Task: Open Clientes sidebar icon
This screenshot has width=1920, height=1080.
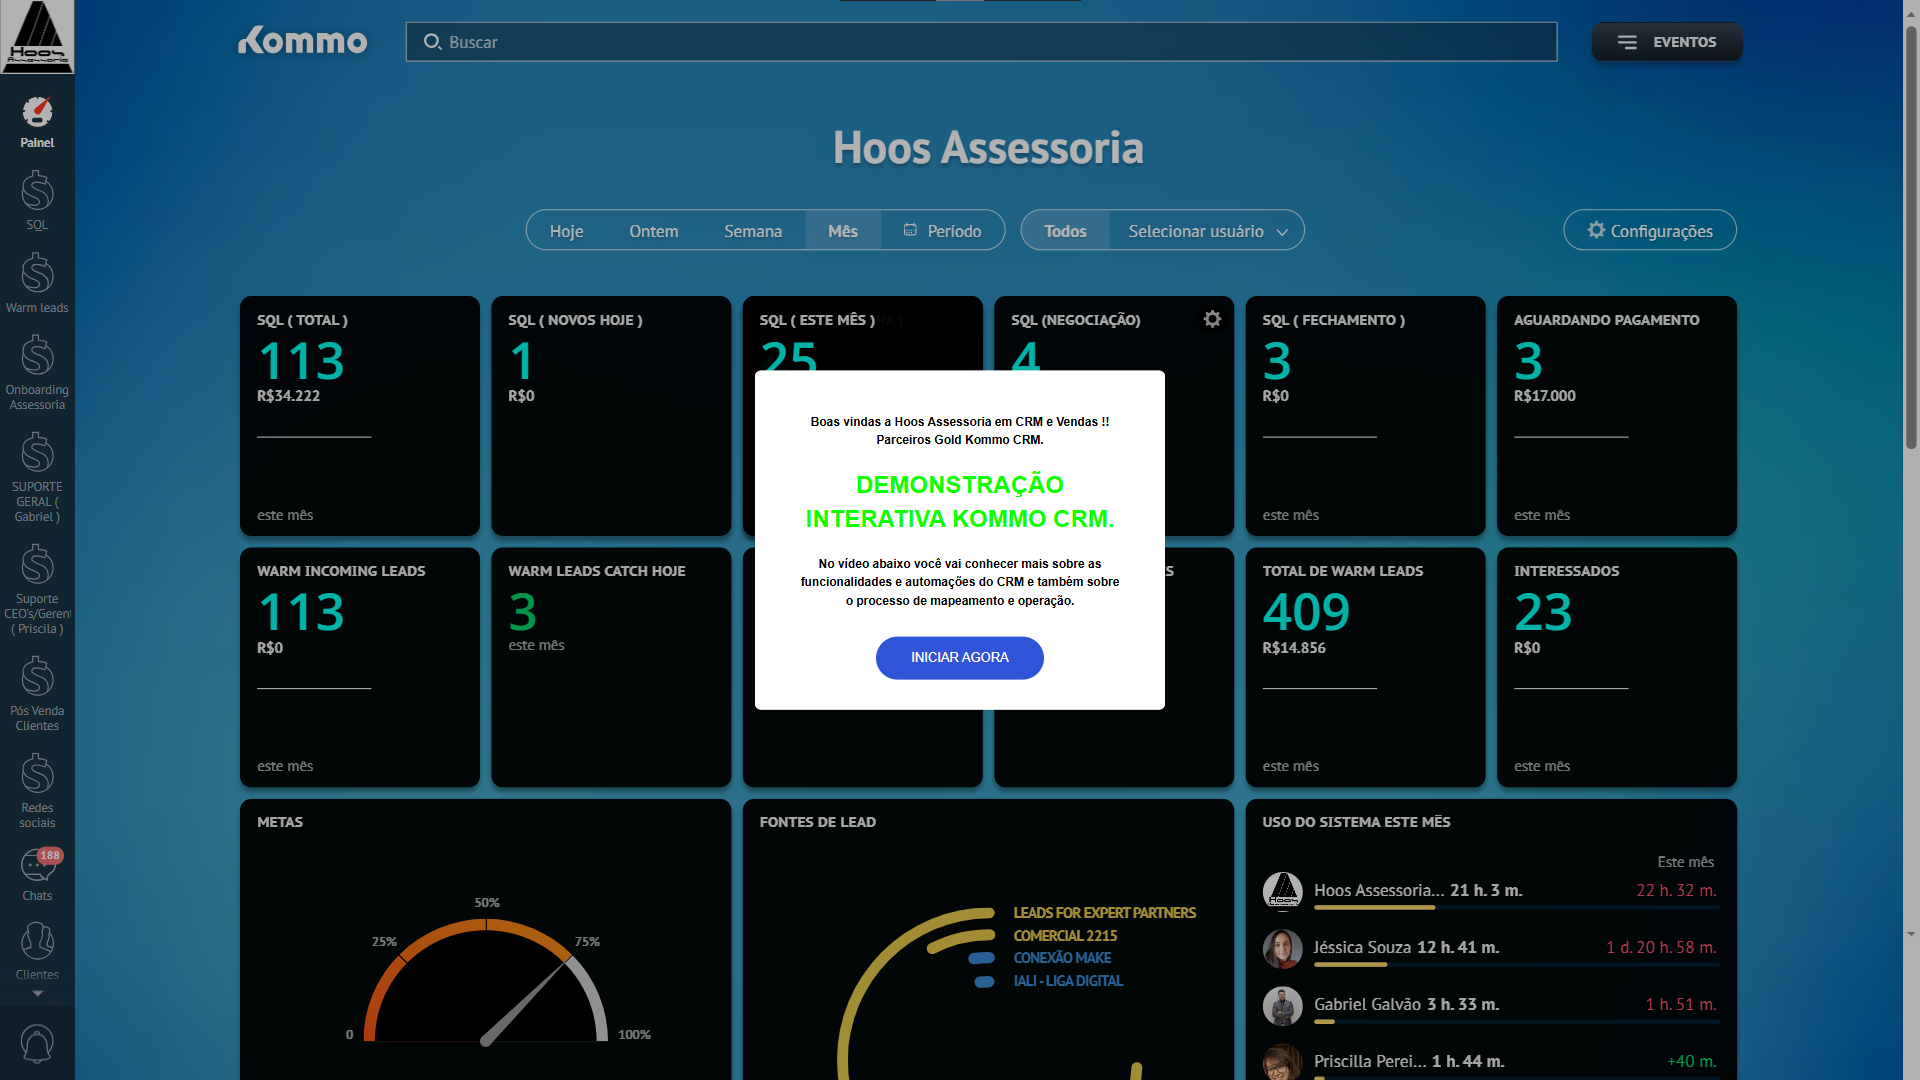Action: [37, 951]
